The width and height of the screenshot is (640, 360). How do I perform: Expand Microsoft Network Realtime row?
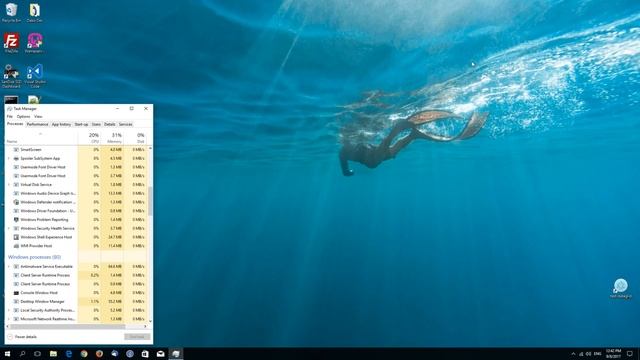[x=9, y=319]
